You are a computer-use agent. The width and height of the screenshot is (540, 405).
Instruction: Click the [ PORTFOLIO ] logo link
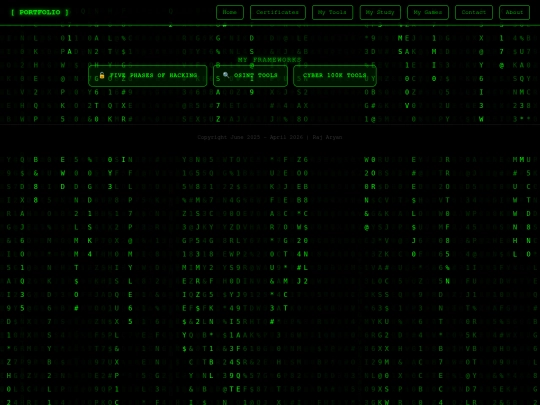pyautogui.click(x=40, y=12)
